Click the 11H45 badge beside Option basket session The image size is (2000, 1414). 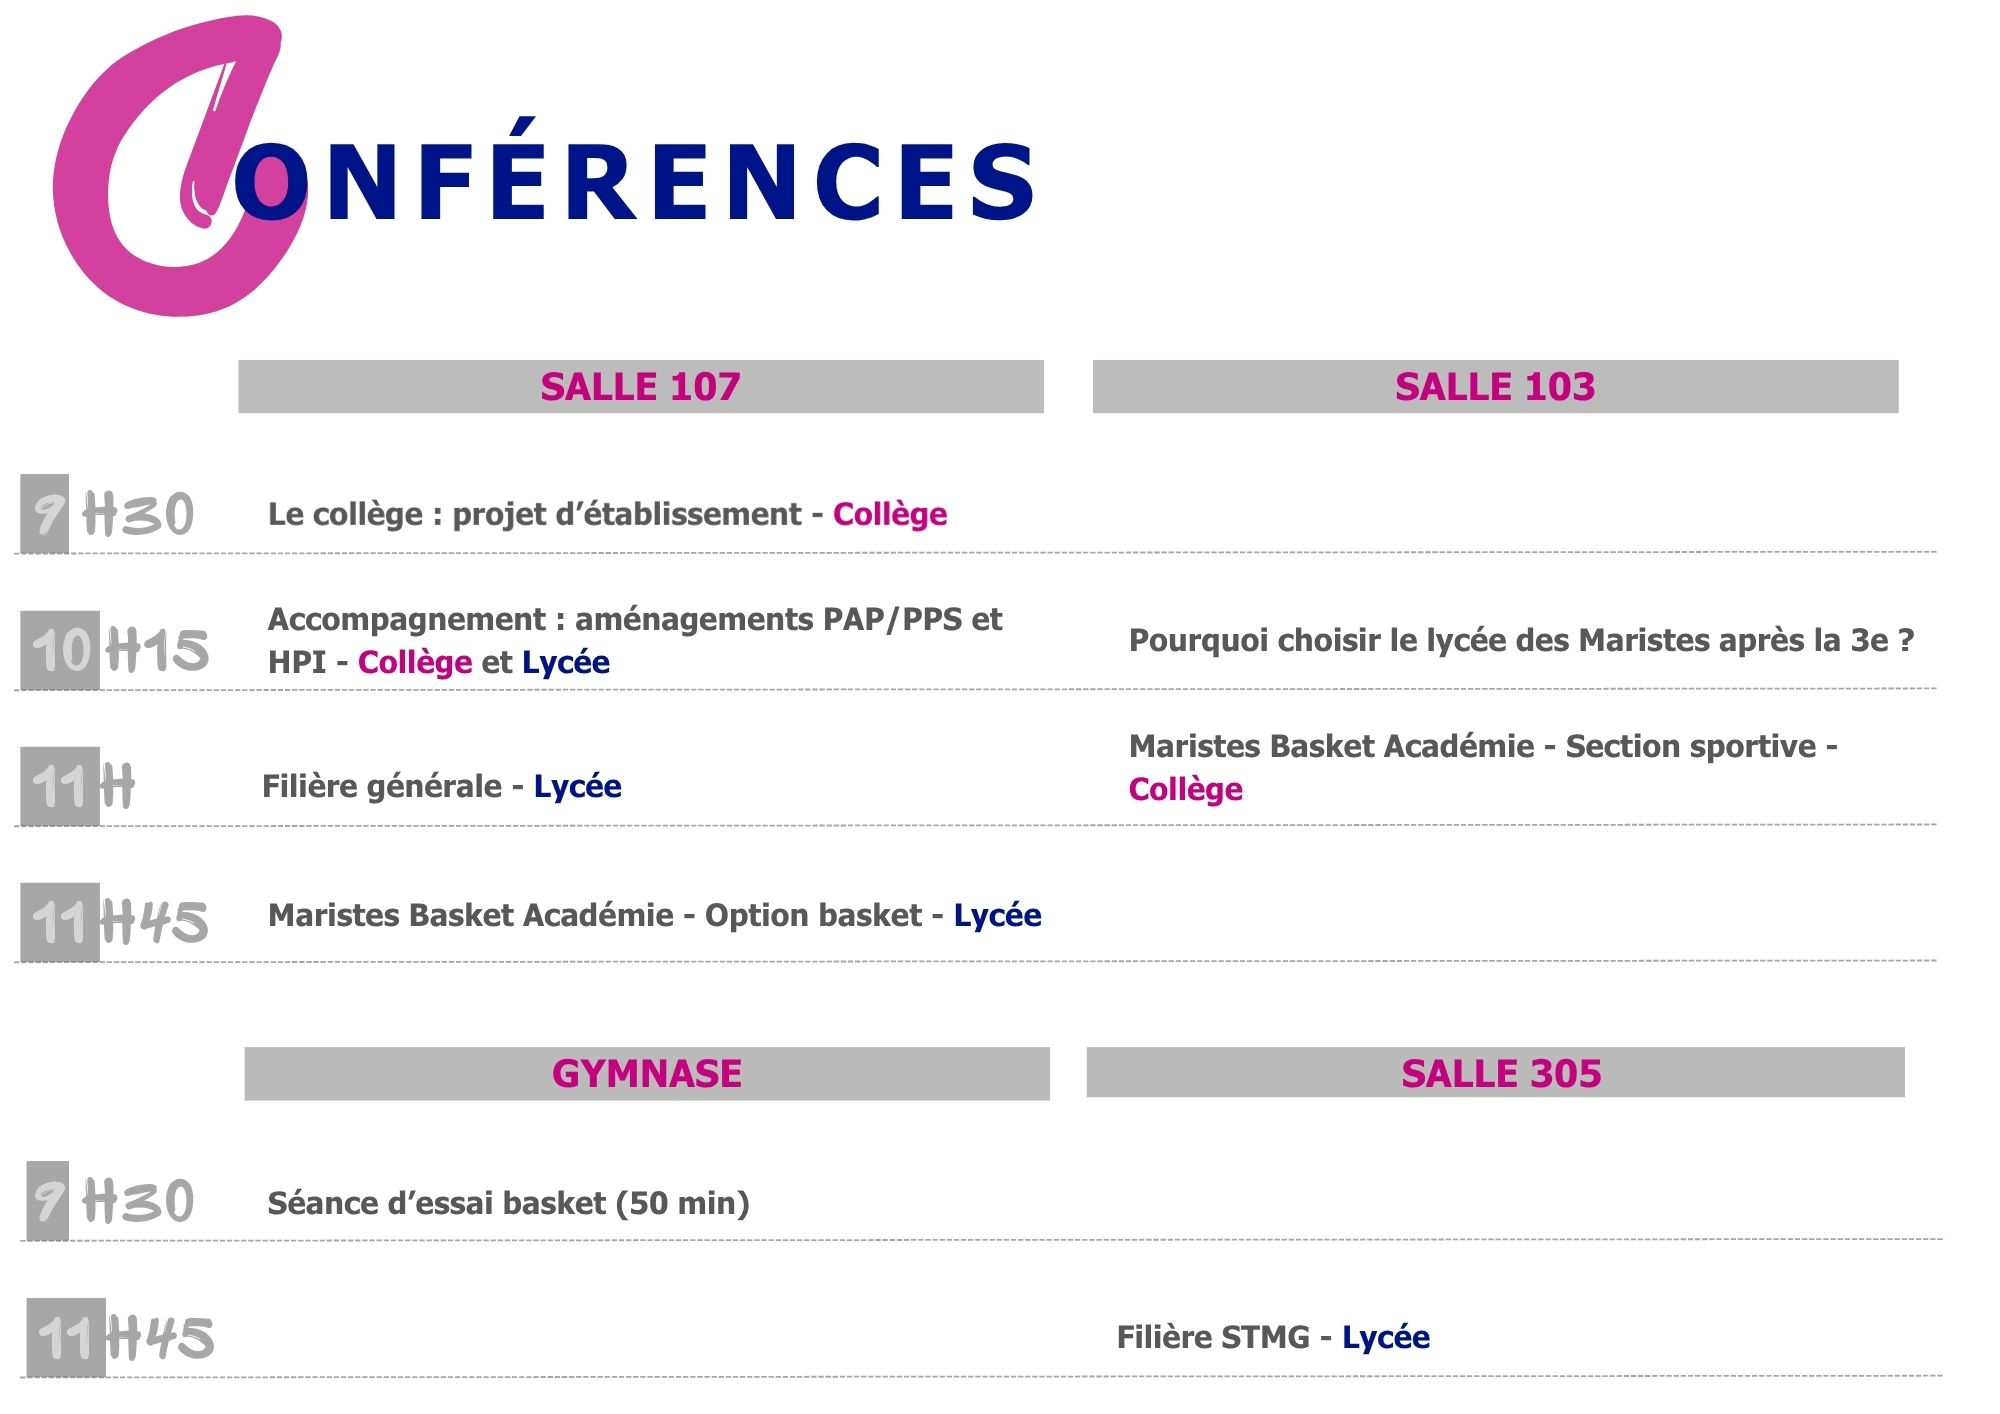[116, 922]
